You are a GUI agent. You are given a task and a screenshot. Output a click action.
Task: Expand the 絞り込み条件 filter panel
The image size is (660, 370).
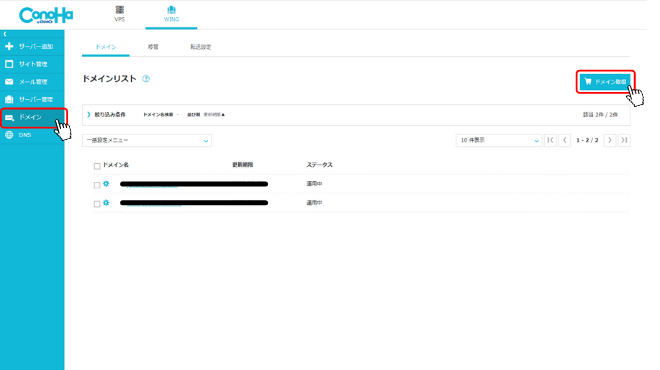coord(106,114)
